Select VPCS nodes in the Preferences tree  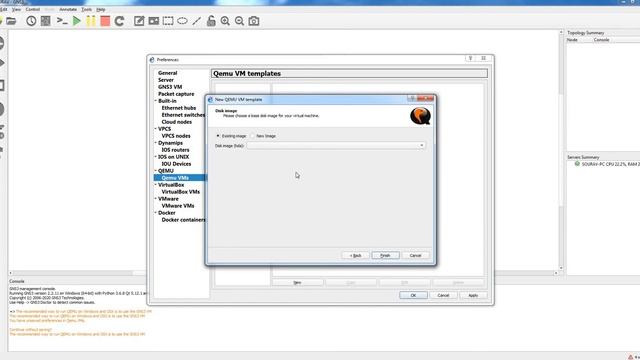176,136
